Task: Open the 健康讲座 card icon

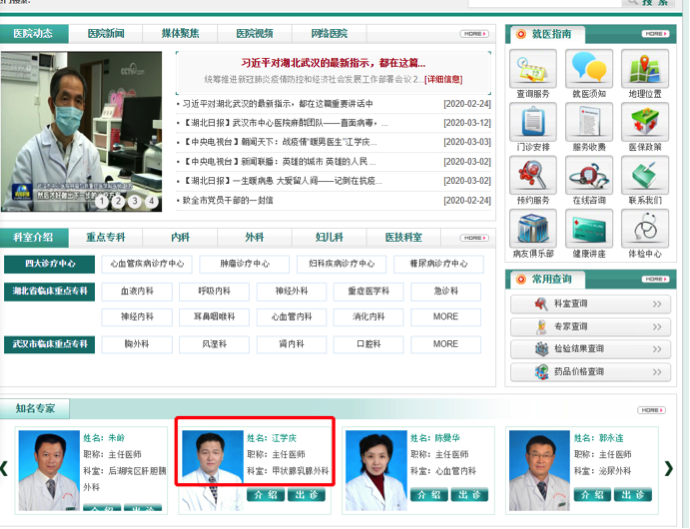Action: tap(589, 229)
